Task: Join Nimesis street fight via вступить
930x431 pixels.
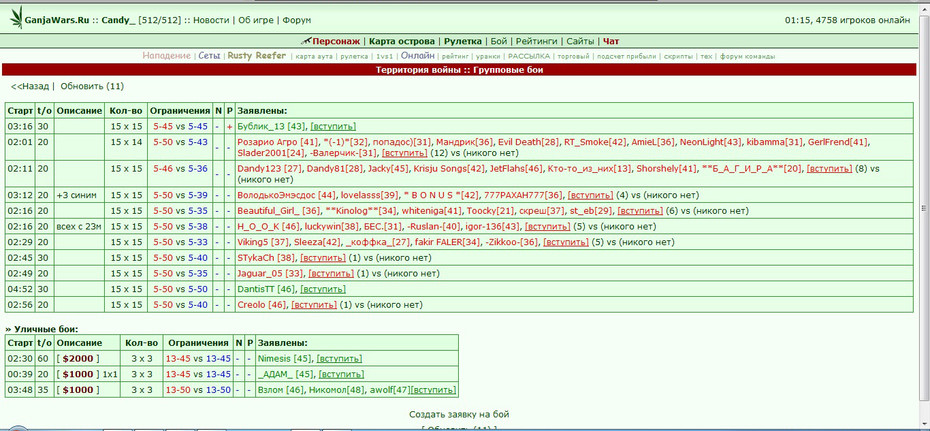Action: tap(339, 359)
